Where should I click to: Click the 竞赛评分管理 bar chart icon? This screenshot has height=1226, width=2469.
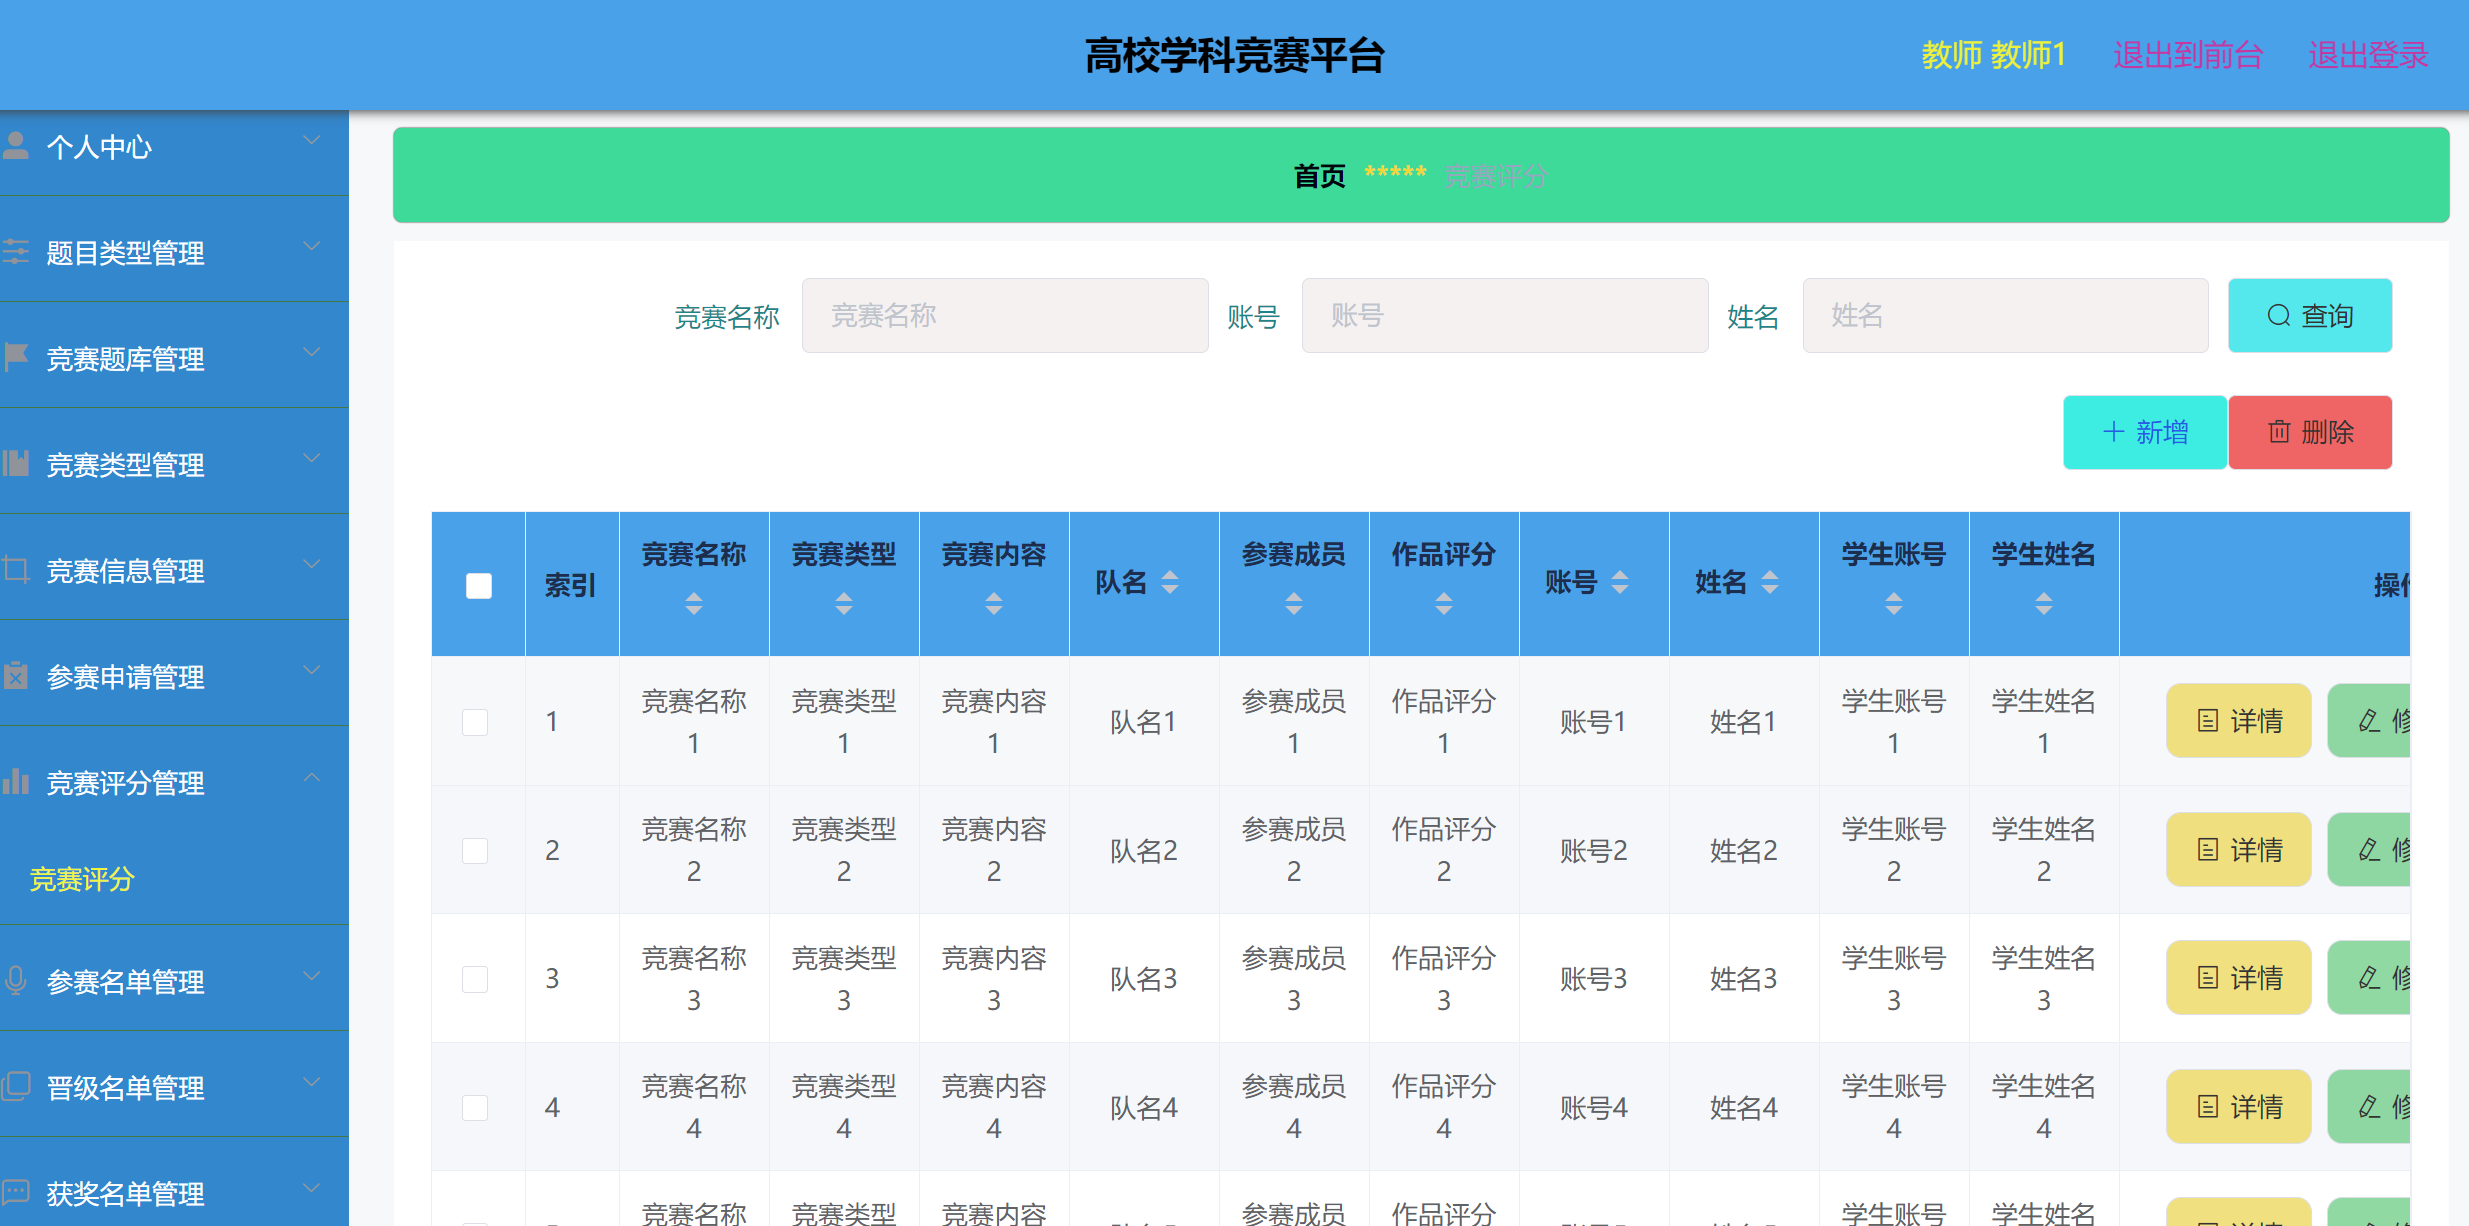coord(15,781)
